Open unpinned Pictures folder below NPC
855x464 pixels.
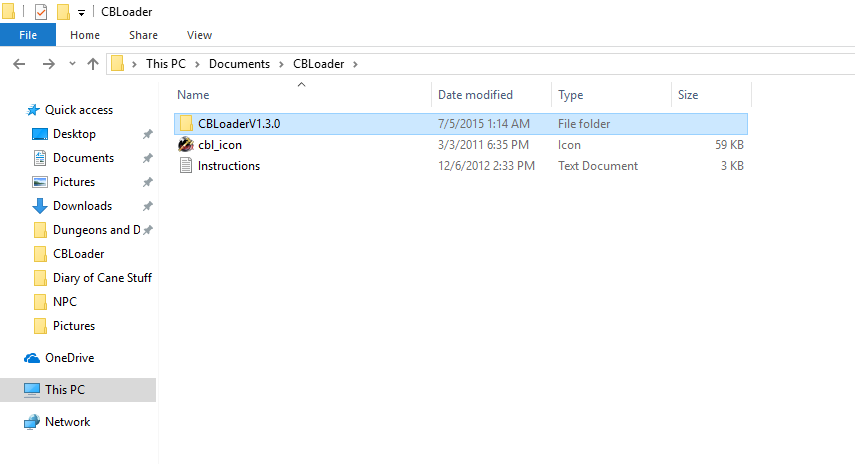coord(74,326)
